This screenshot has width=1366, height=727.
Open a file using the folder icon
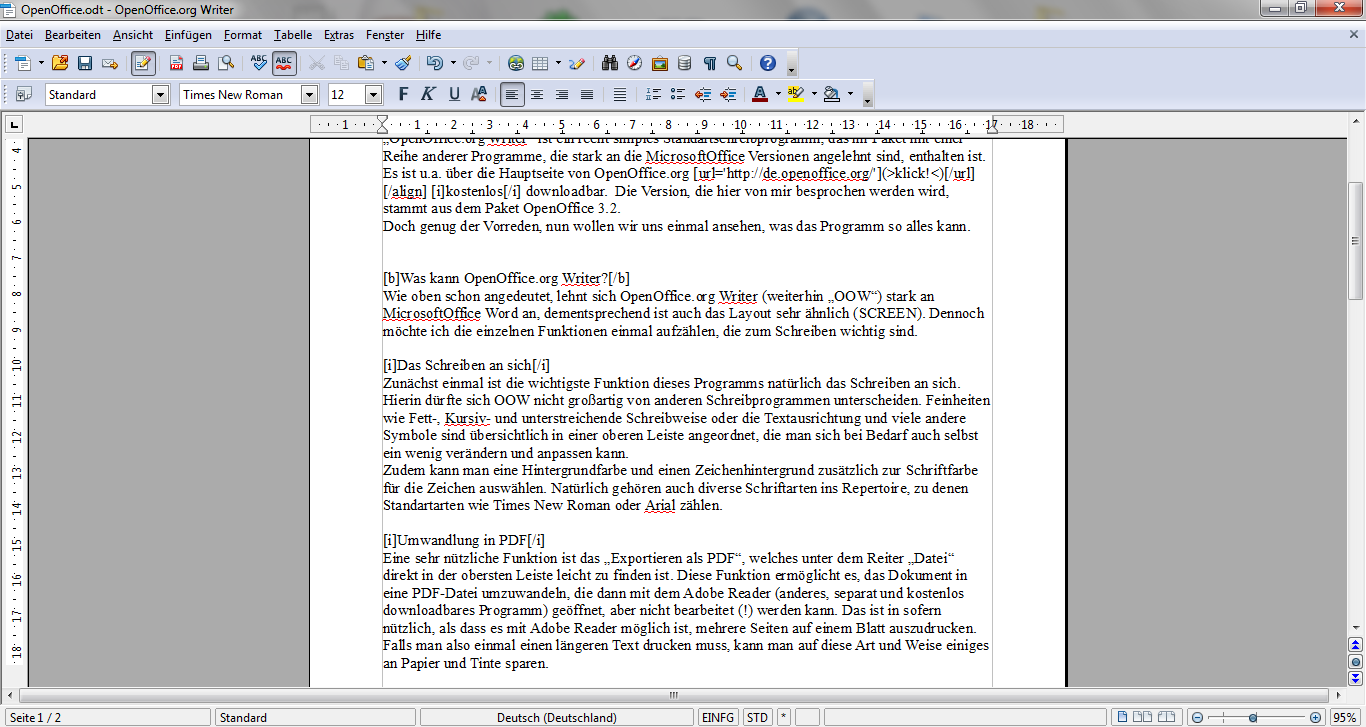click(x=61, y=63)
